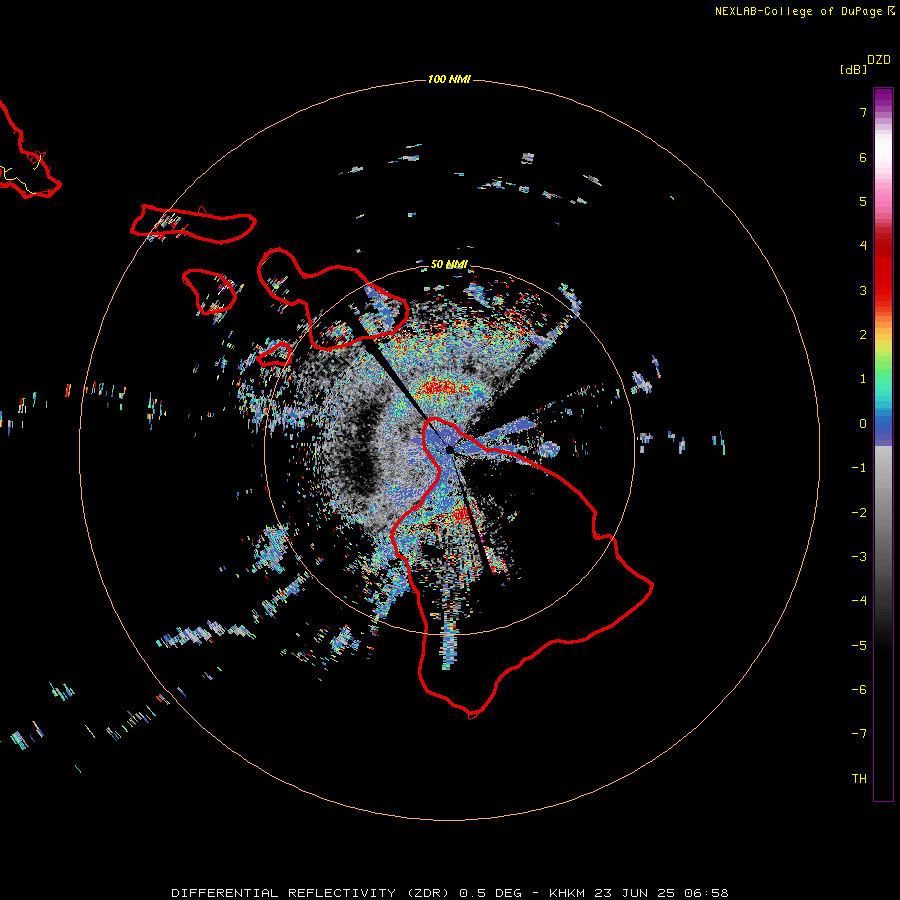Click the 06:58 timestamp in the title
Viewport: 900px width, 900px height.
(706, 893)
